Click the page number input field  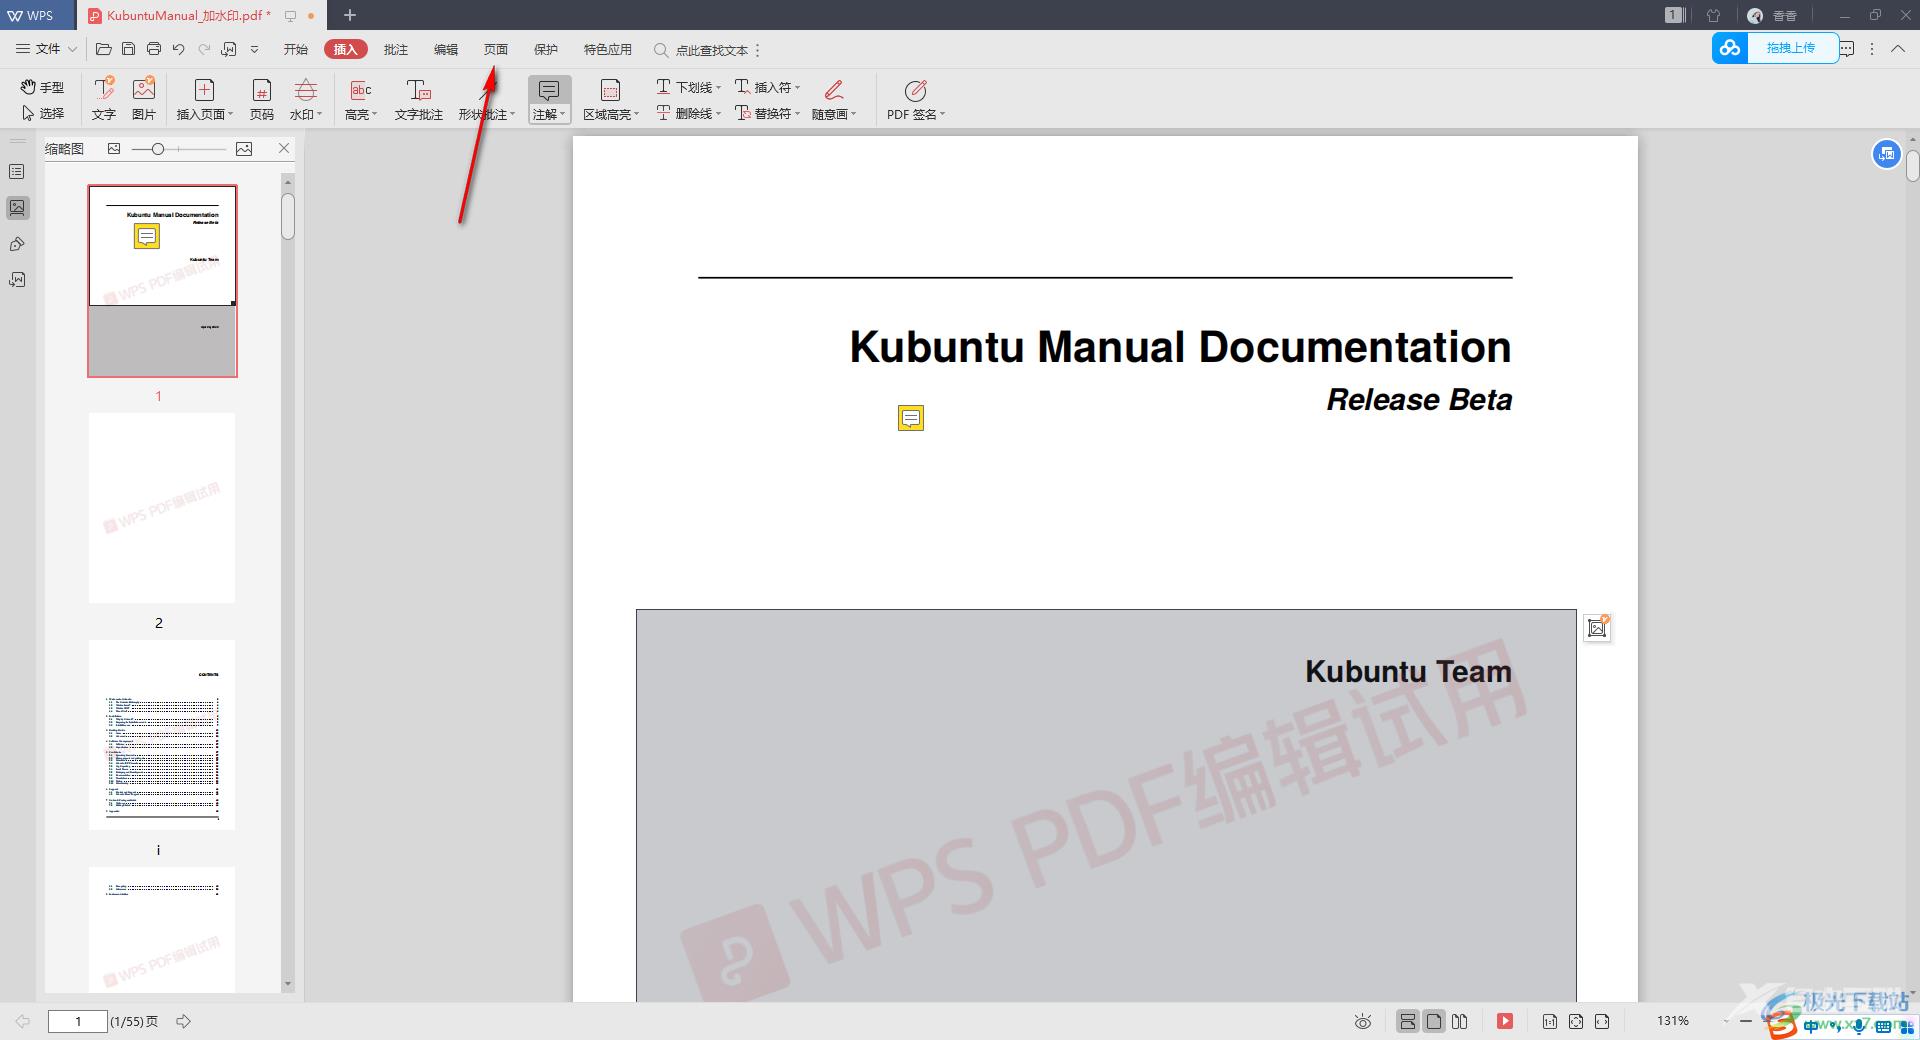point(78,1021)
